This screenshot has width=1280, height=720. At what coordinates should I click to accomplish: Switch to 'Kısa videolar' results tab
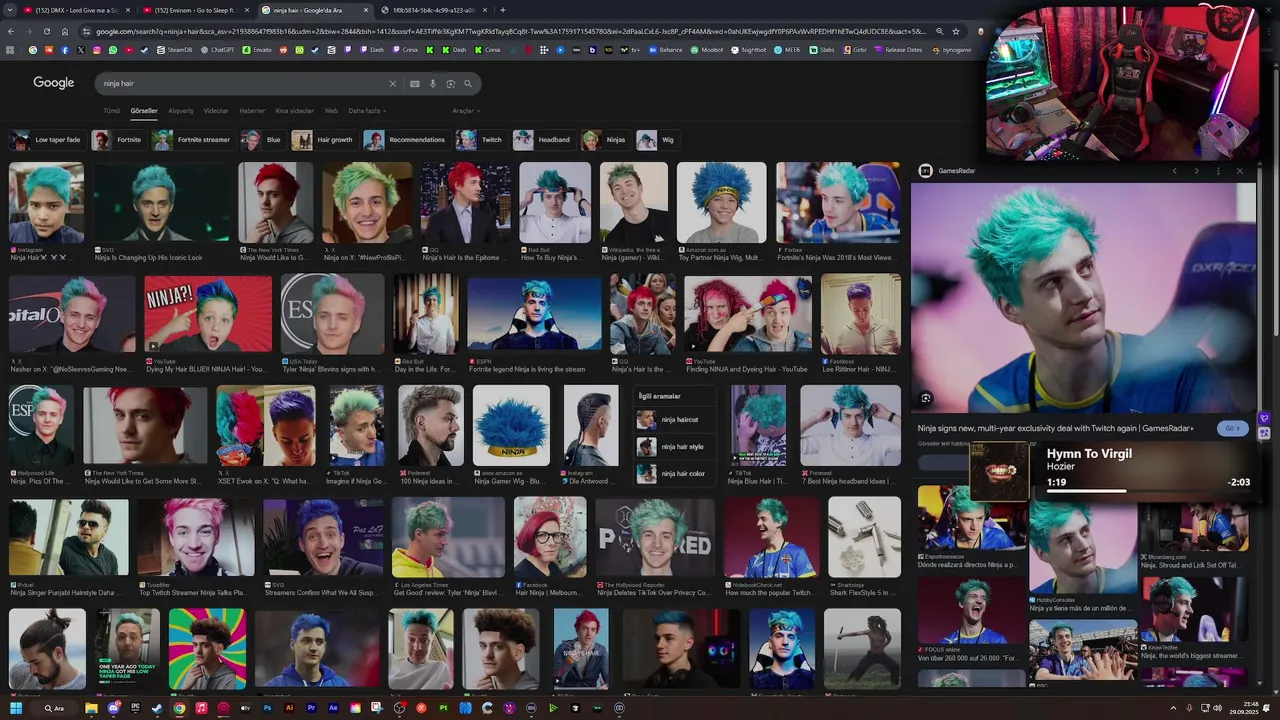(294, 111)
